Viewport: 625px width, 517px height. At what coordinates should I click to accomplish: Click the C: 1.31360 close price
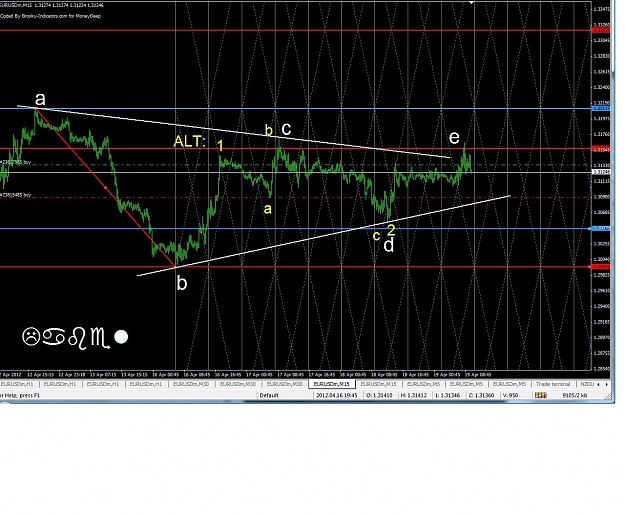[x=482, y=395]
